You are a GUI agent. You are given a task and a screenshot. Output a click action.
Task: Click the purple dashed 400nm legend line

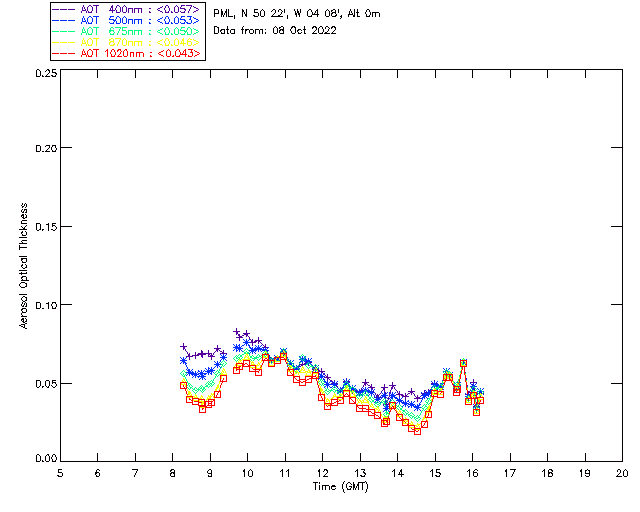(64, 9)
